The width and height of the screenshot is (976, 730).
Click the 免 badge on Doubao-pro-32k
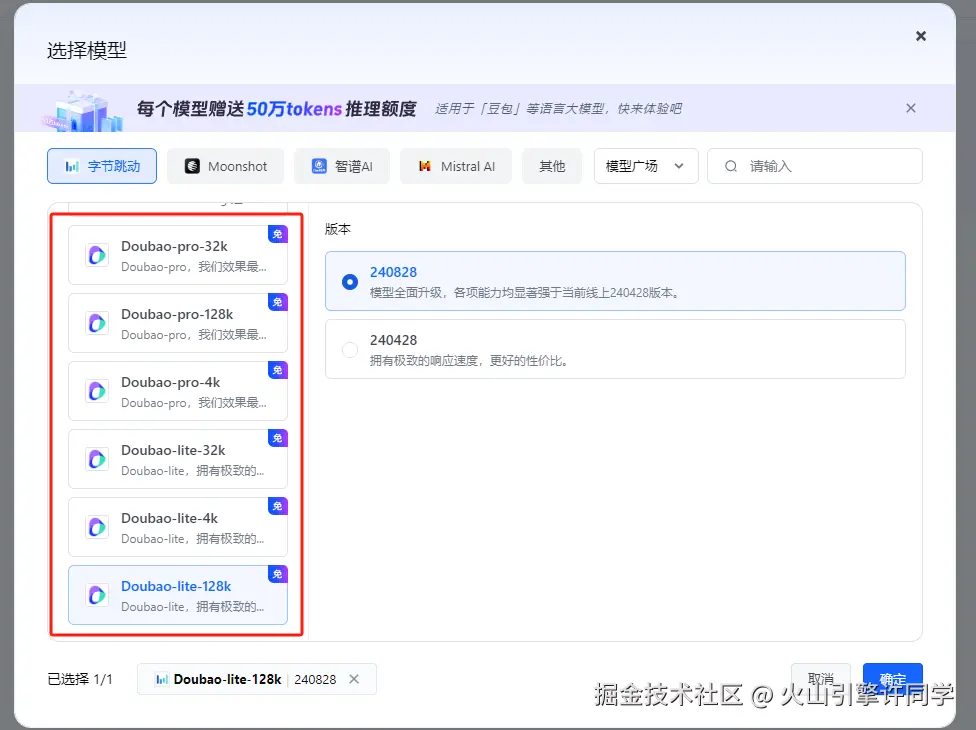278,234
